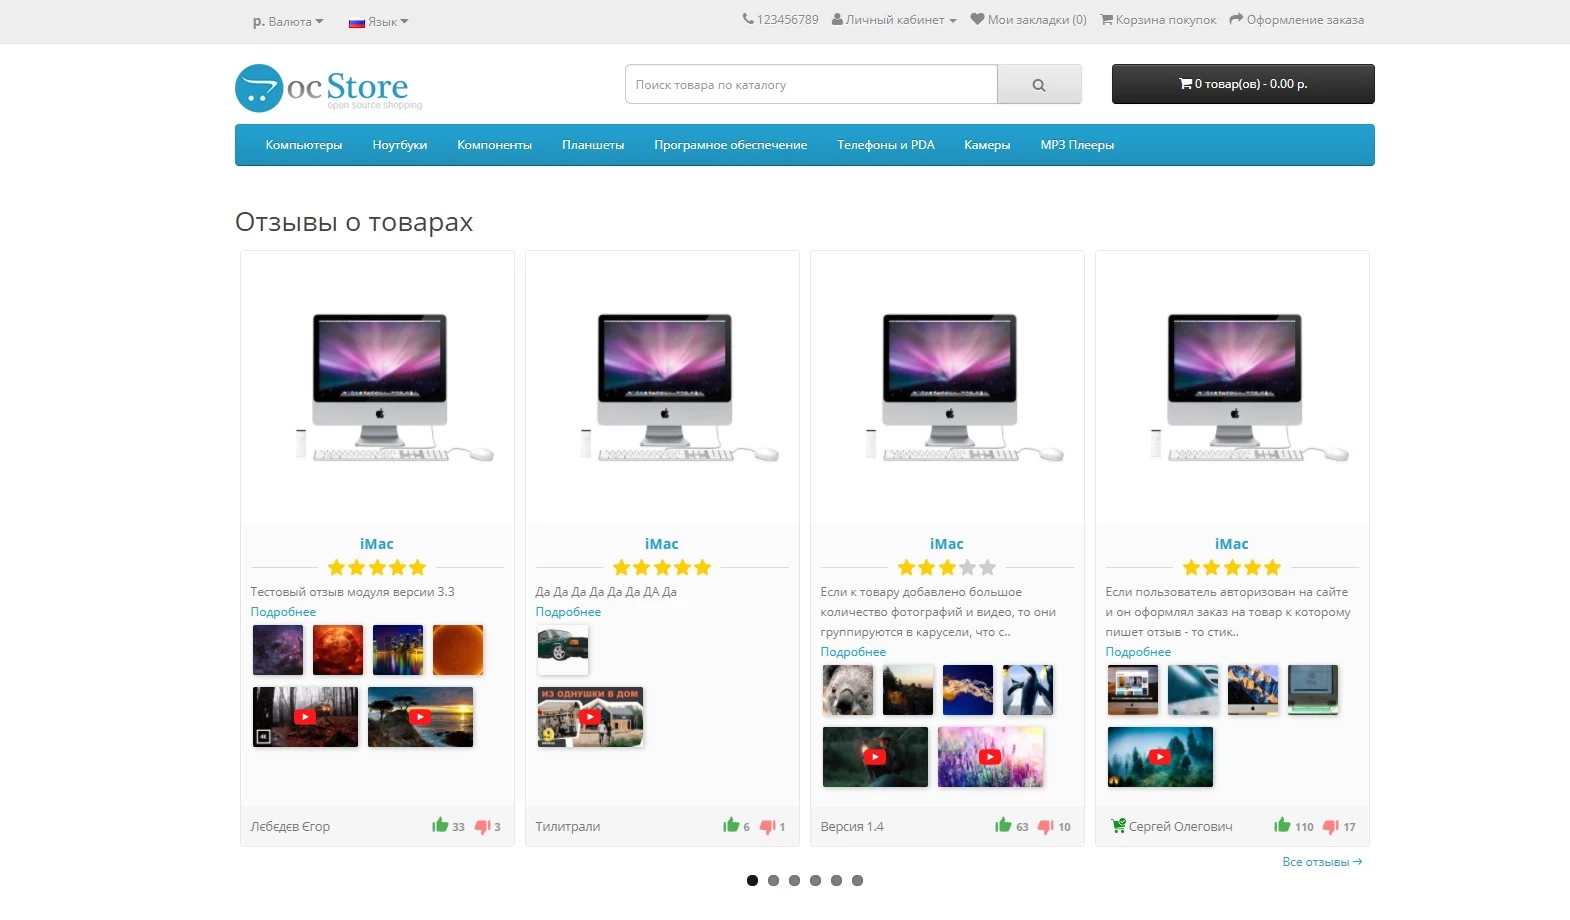Click Подробнее under Тестовый отзыв модуля
The width and height of the screenshot is (1570, 920).
click(283, 612)
